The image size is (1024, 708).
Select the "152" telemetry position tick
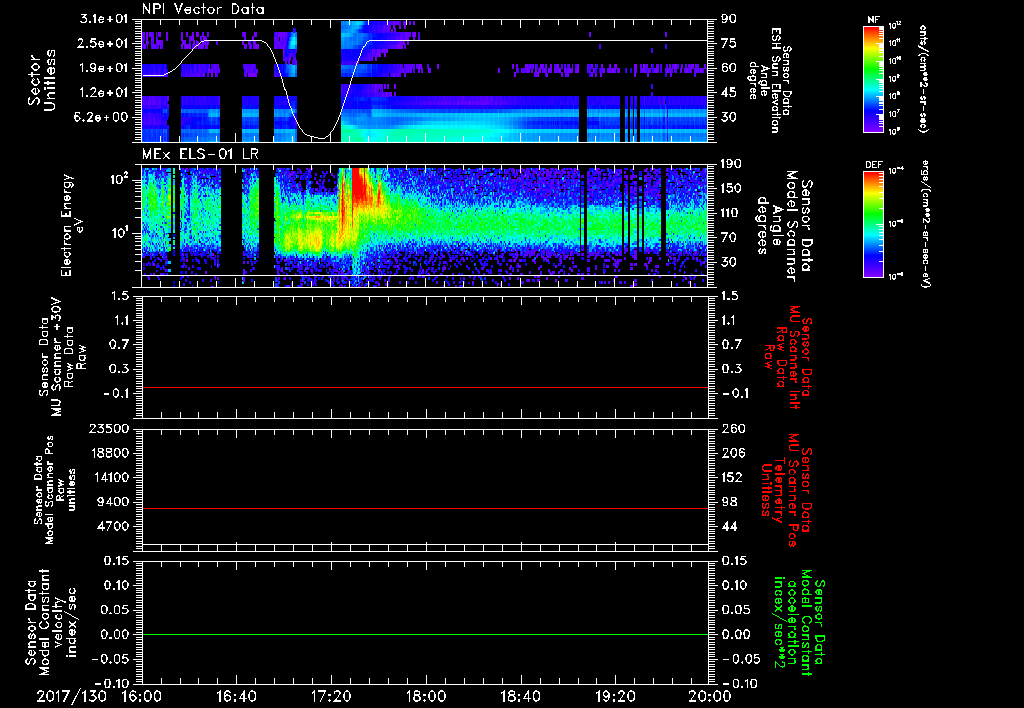(x=731, y=477)
